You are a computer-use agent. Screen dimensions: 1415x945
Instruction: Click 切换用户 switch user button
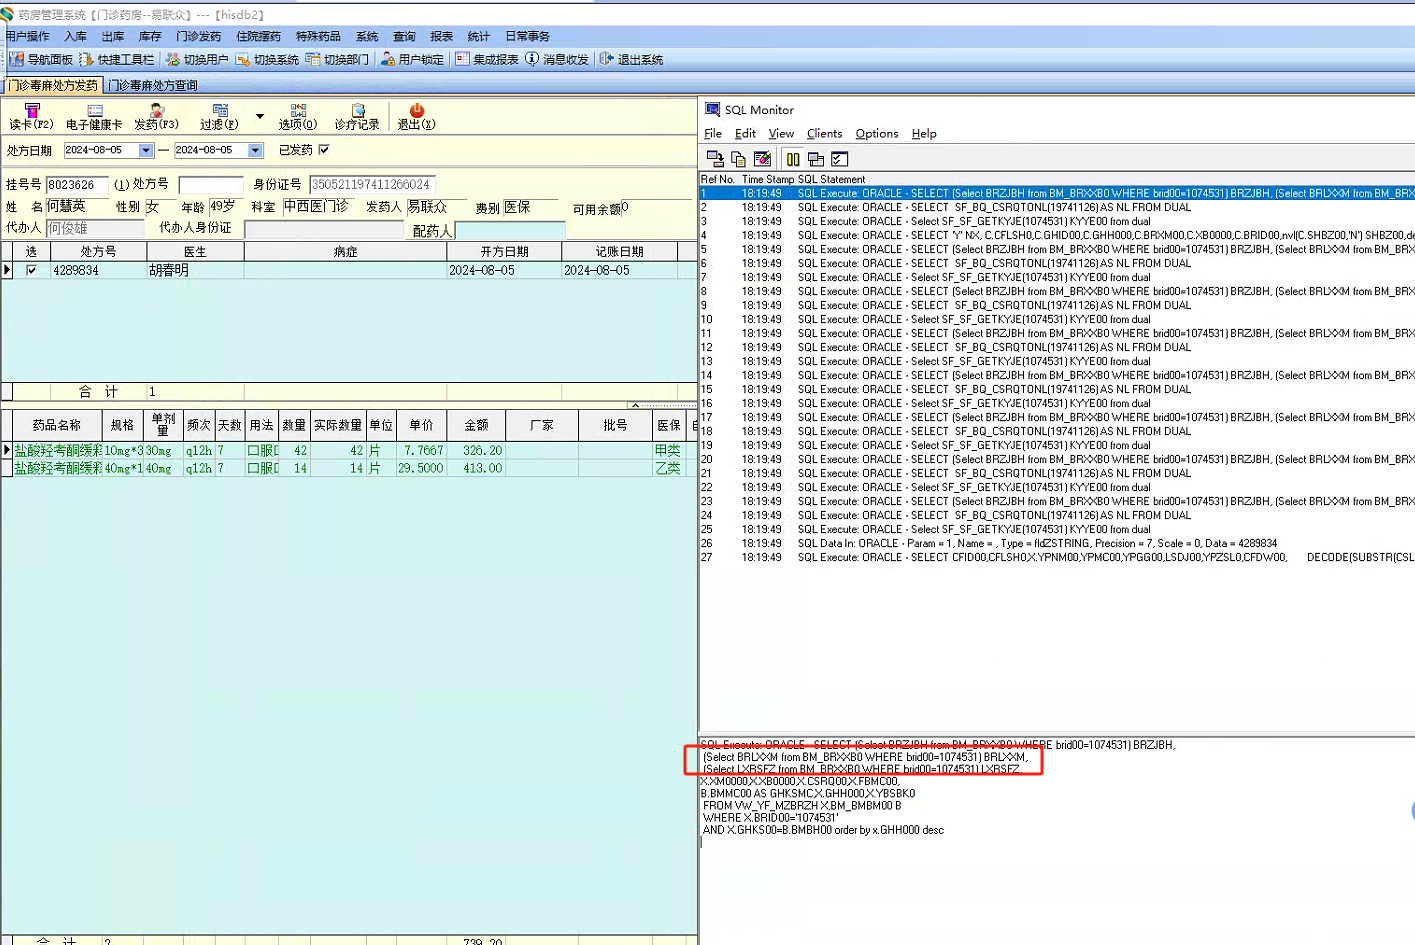coord(197,60)
